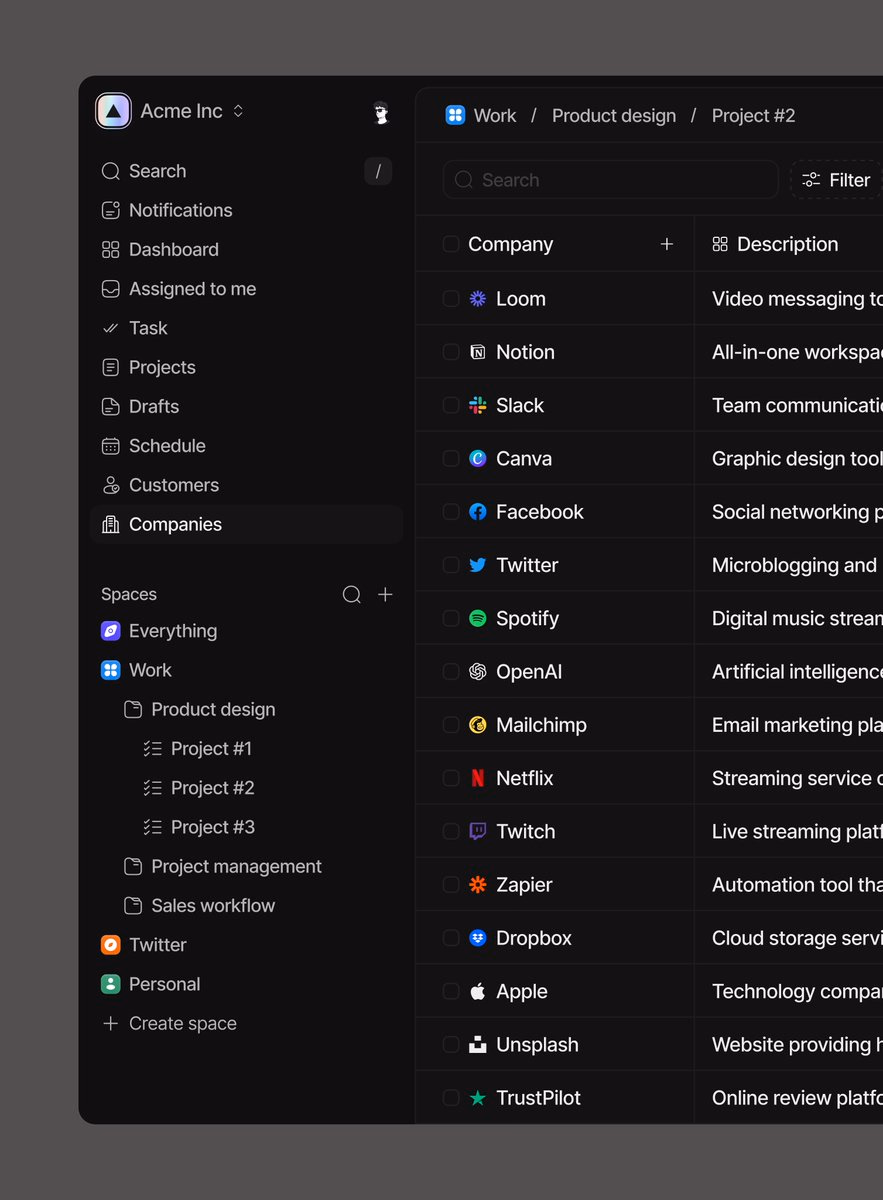Search spaces using the magnifier icon
Screen dimensions: 883x1200
[x=352, y=595]
